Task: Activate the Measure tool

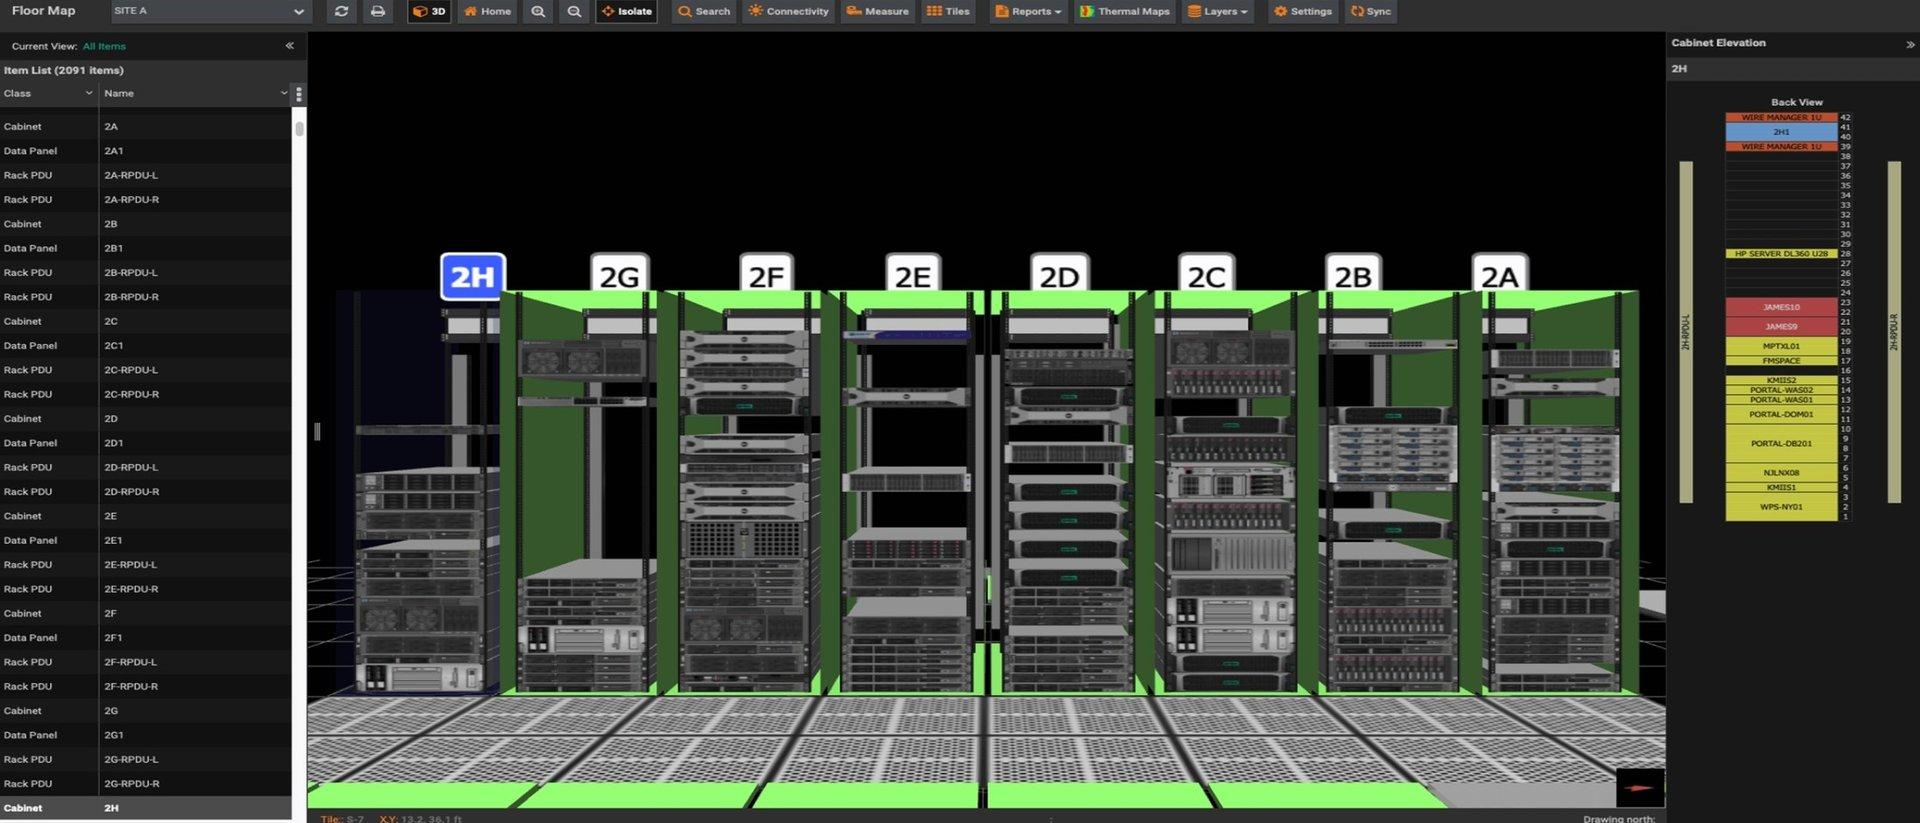Action: [877, 12]
